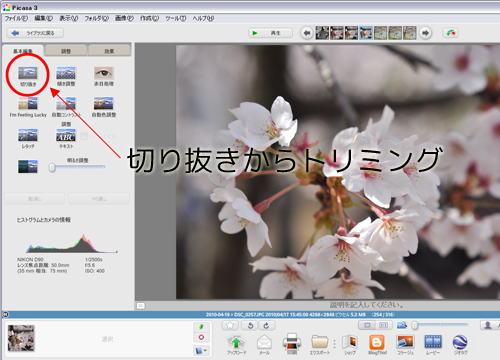Mark photo with the star button
This screenshot has width=500, height=360.
pos(230,325)
